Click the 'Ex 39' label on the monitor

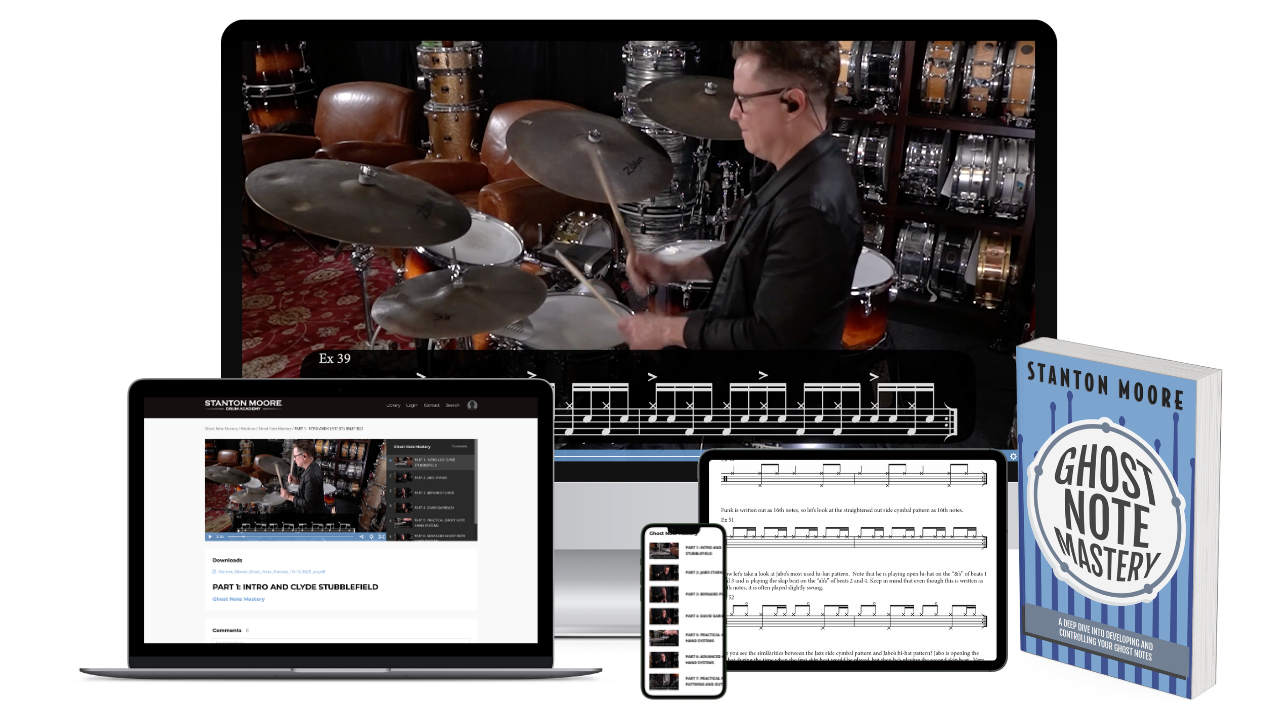(x=335, y=359)
